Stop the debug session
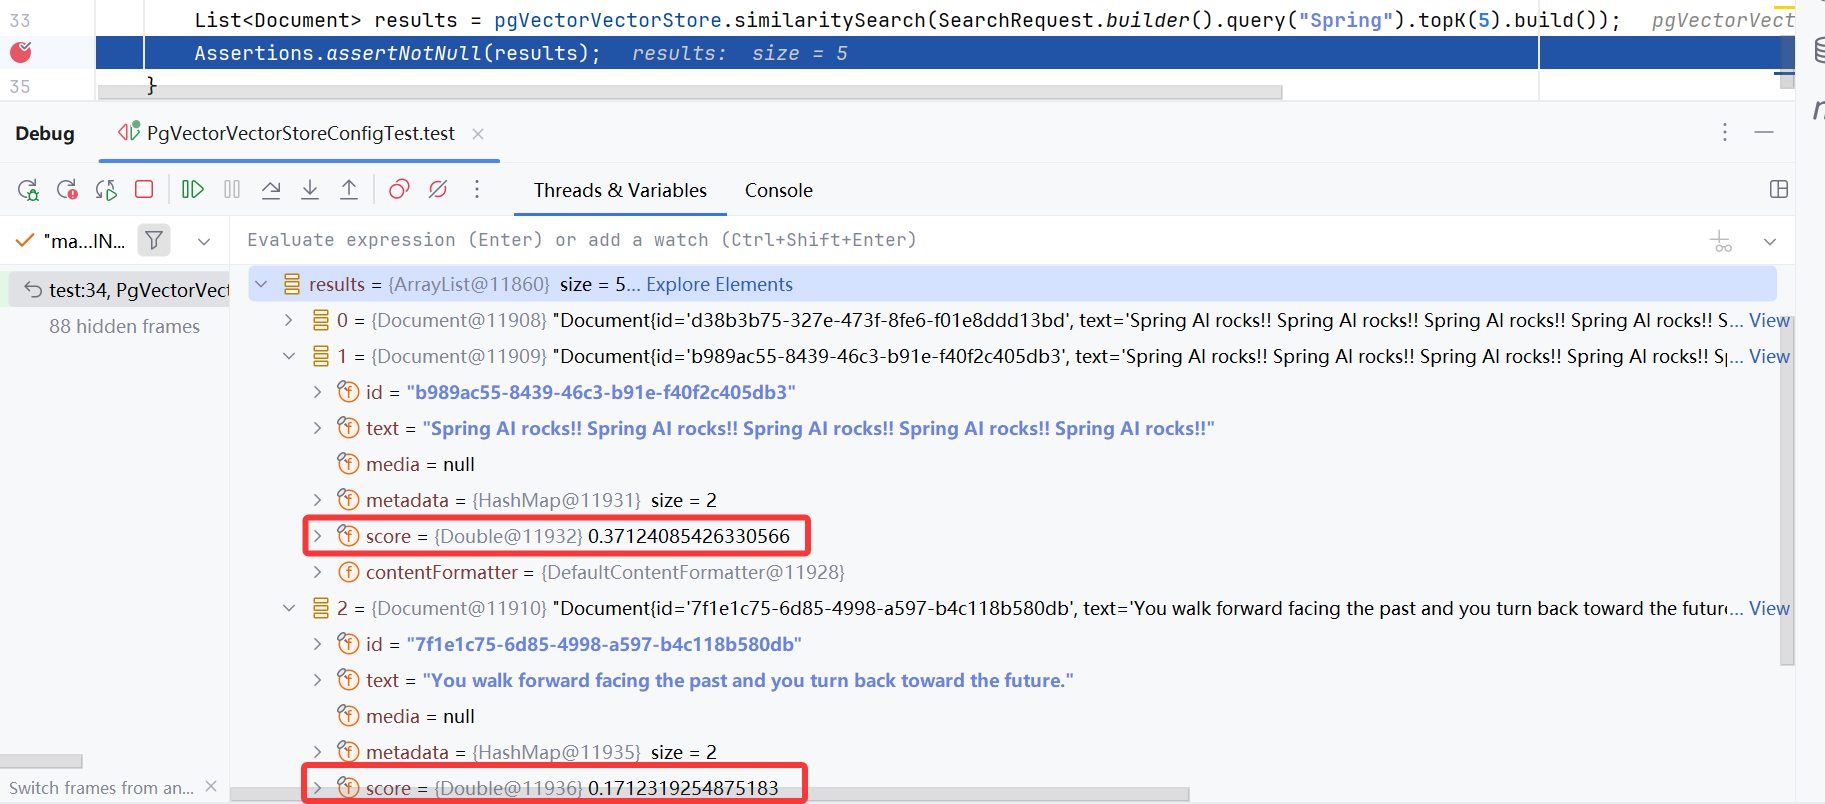Viewport: 1825px width, 804px height. (144, 189)
